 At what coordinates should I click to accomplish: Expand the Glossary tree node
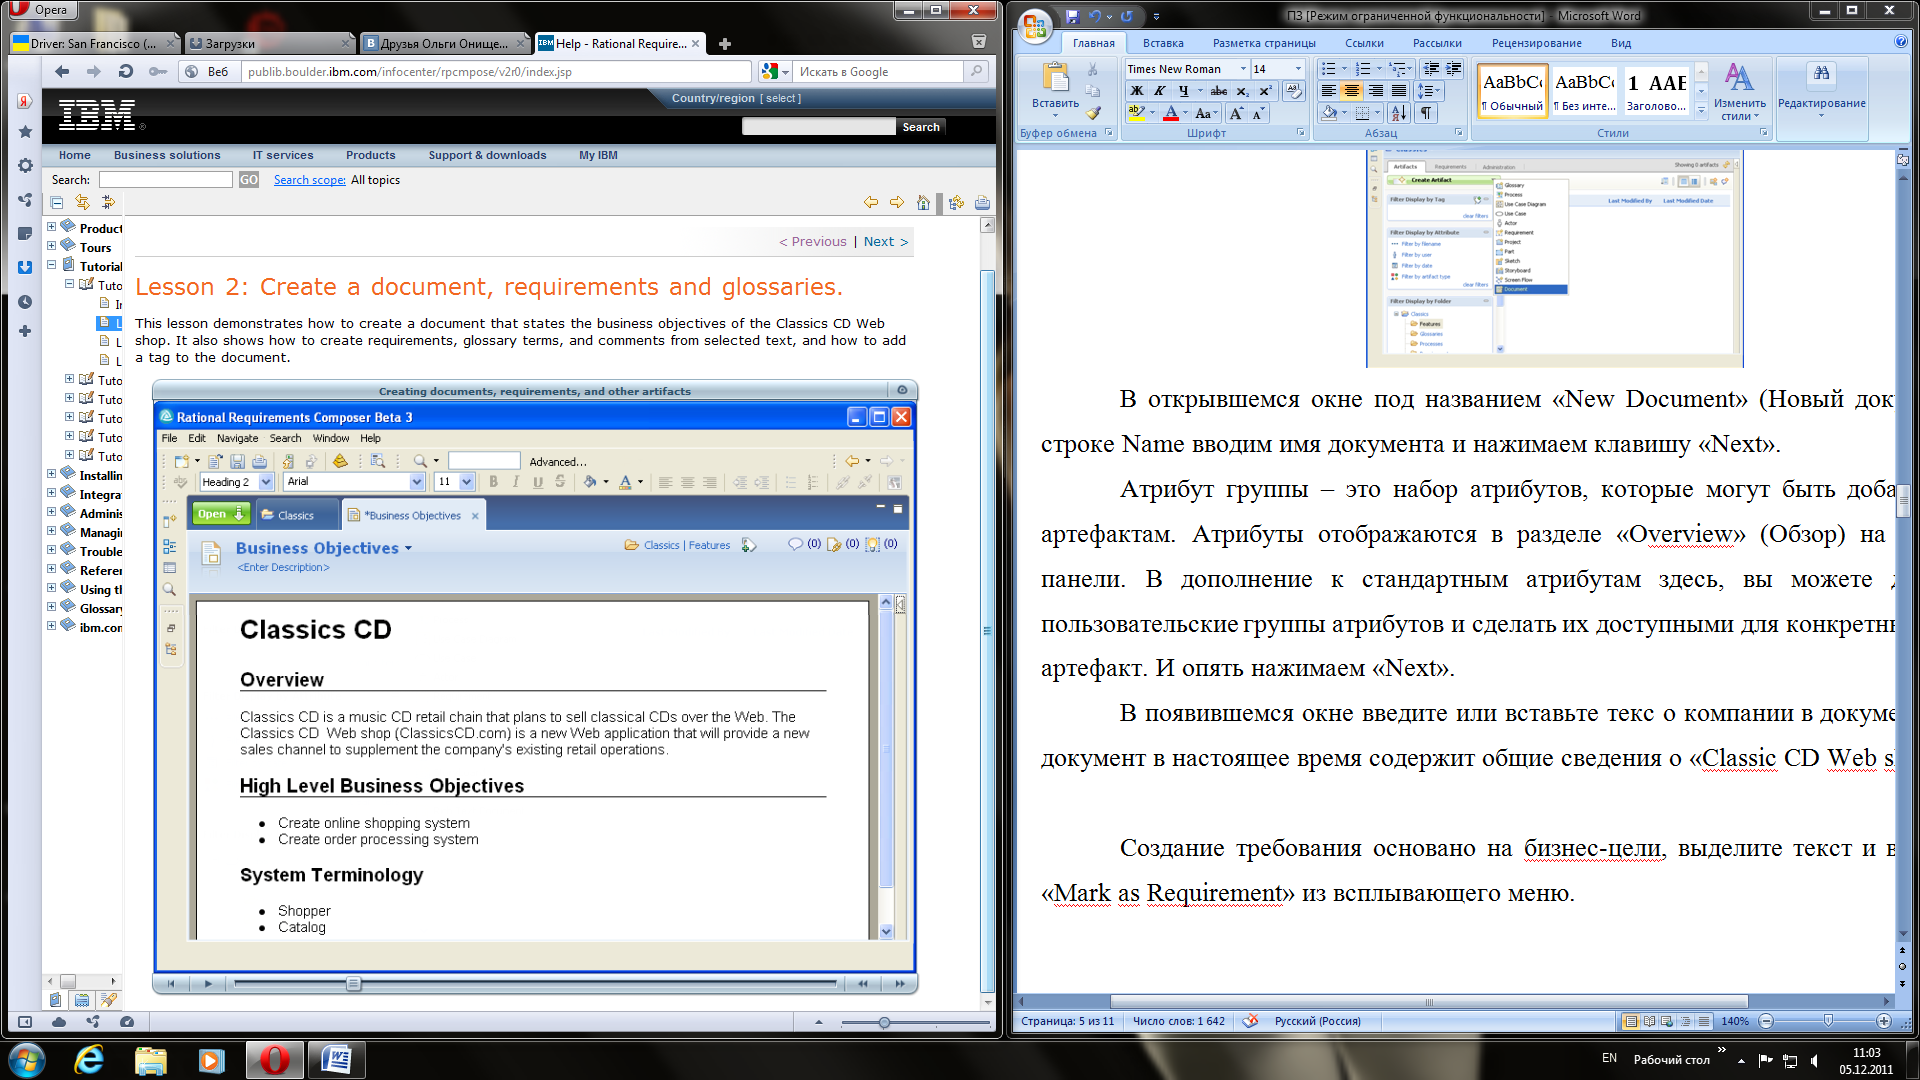pos(51,607)
